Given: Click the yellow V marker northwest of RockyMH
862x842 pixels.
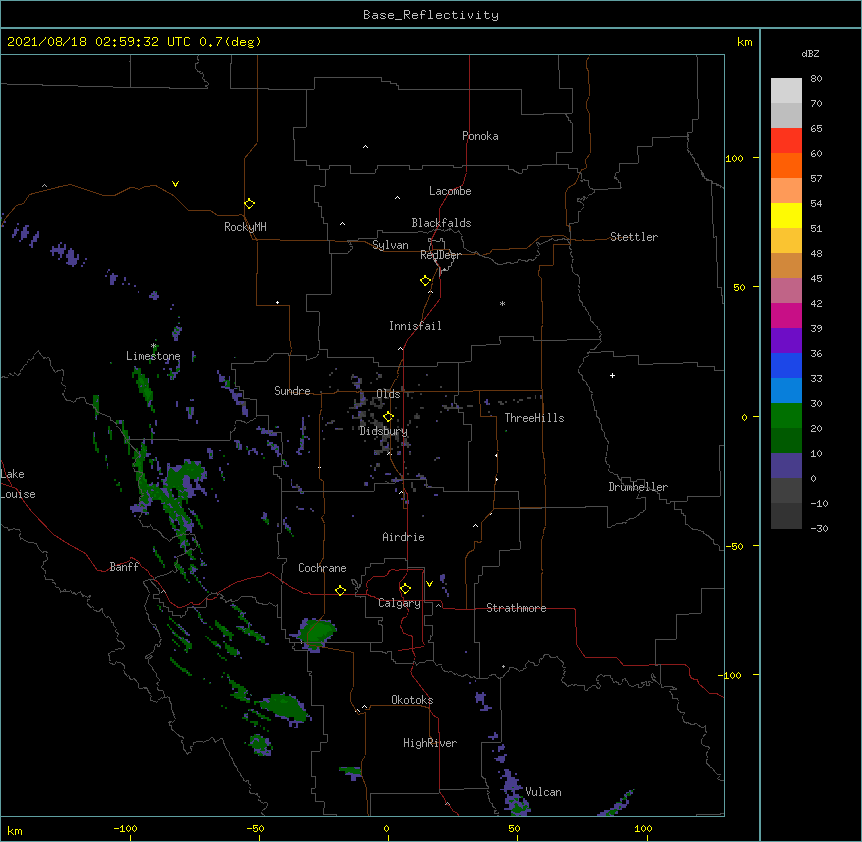Looking at the screenshot, I should click(x=175, y=184).
